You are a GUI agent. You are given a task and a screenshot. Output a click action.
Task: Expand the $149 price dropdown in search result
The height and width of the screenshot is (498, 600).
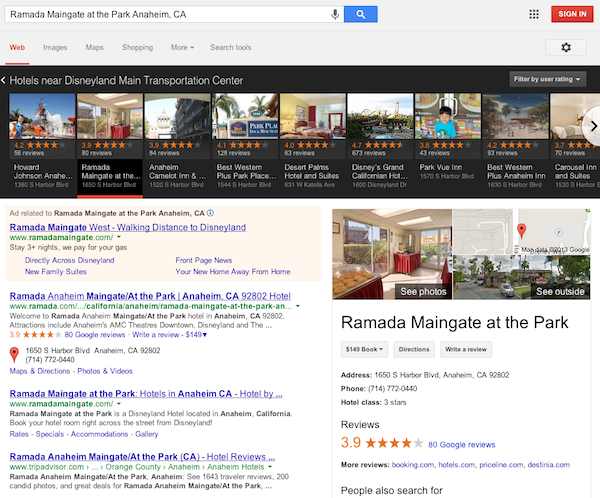coord(196,335)
